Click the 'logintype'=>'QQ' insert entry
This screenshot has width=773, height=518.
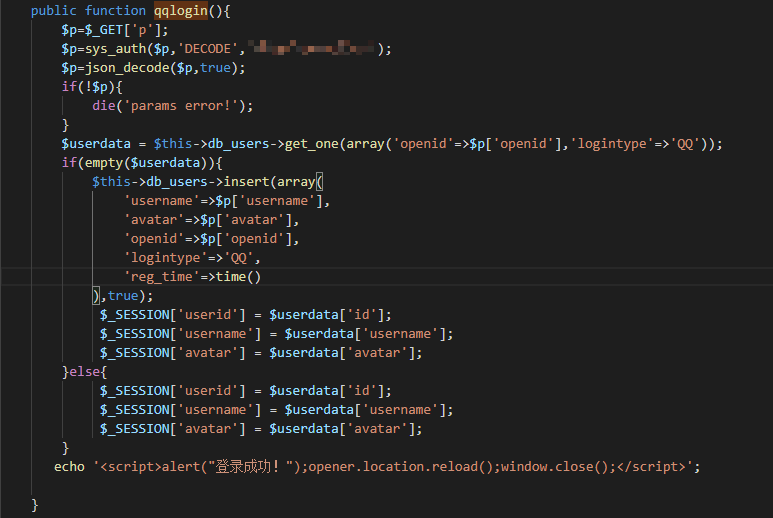192,258
